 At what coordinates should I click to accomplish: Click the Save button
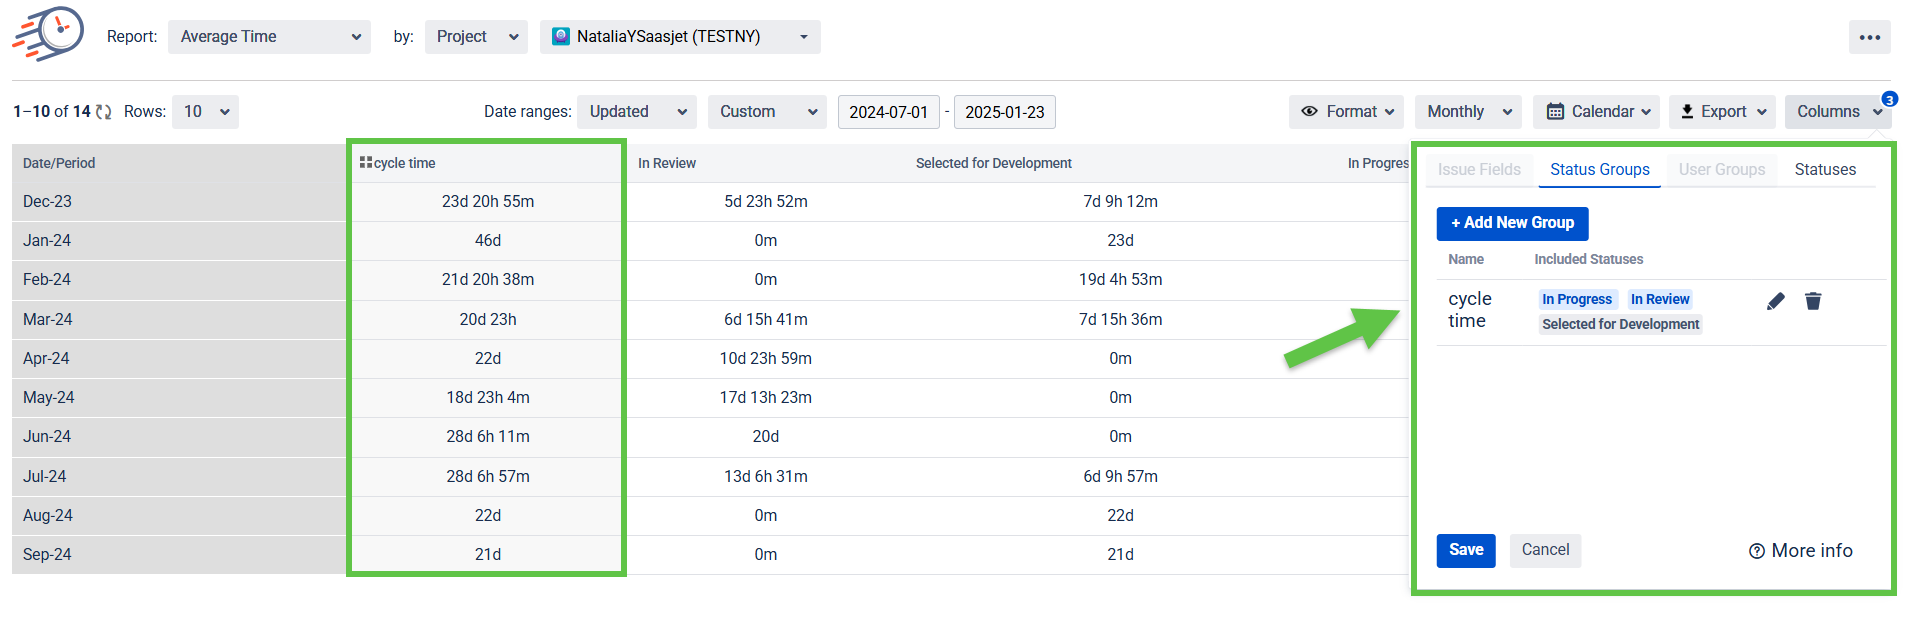pyautogui.click(x=1465, y=550)
